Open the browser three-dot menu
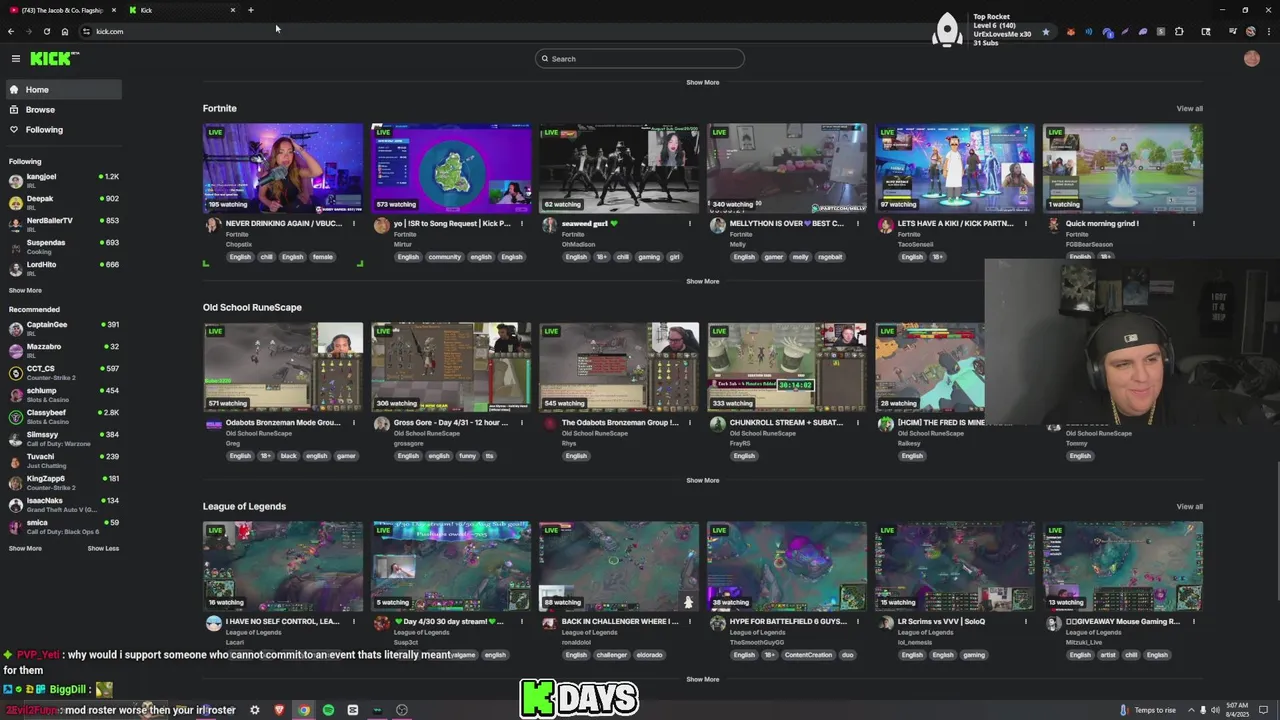This screenshot has width=1280, height=720. click(1269, 31)
